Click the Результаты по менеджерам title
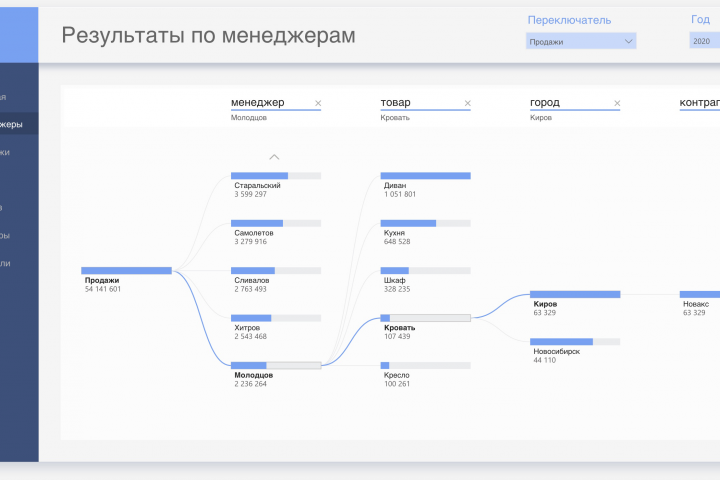The image size is (720, 480). (208, 35)
